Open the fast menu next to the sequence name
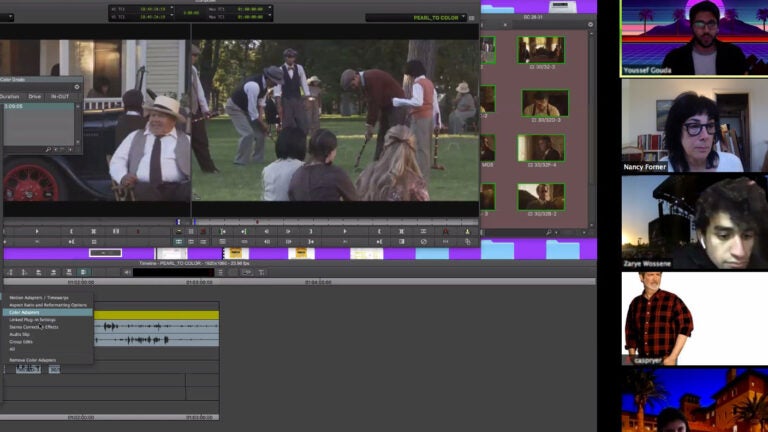 tap(472, 18)
